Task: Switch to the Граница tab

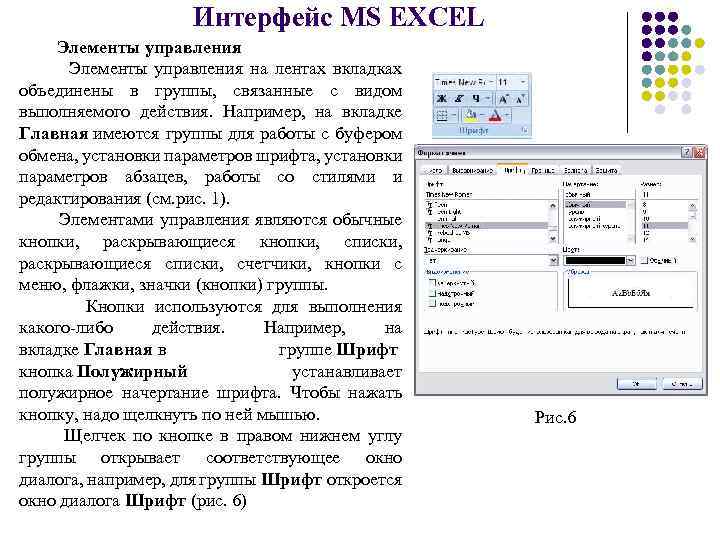Action: pos(543,170)
